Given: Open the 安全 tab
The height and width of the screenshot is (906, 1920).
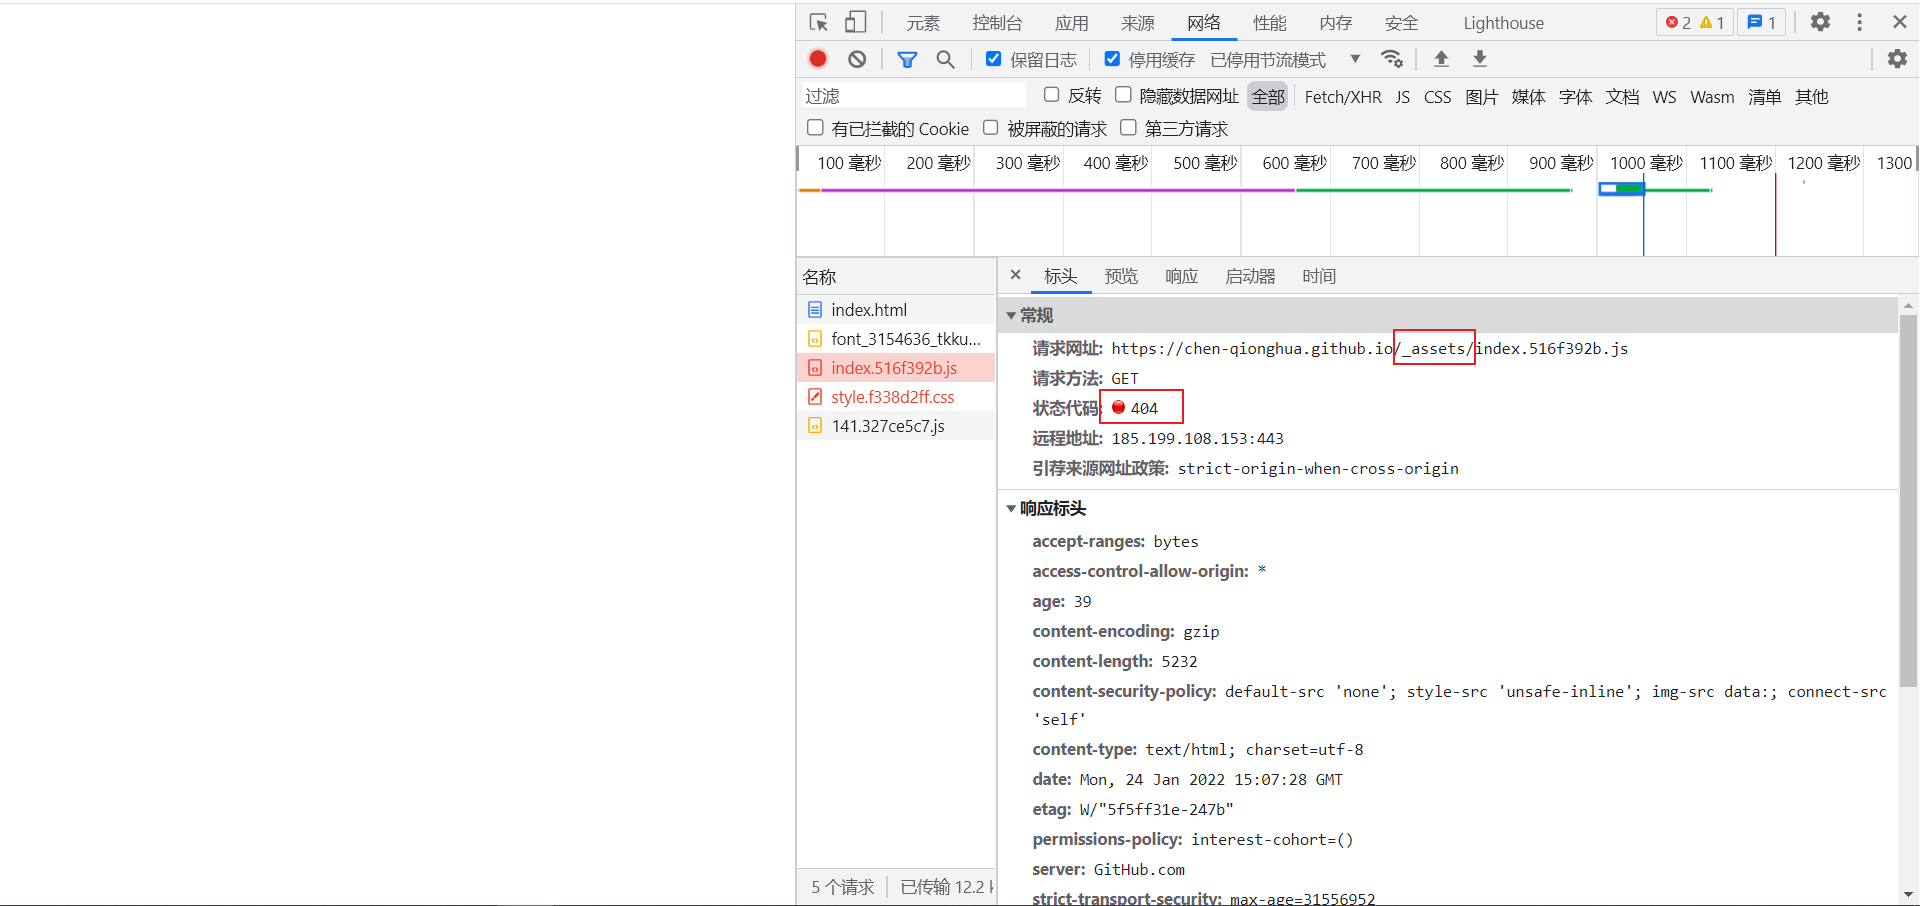Looking at the screenshot, I should [1401, 23].
